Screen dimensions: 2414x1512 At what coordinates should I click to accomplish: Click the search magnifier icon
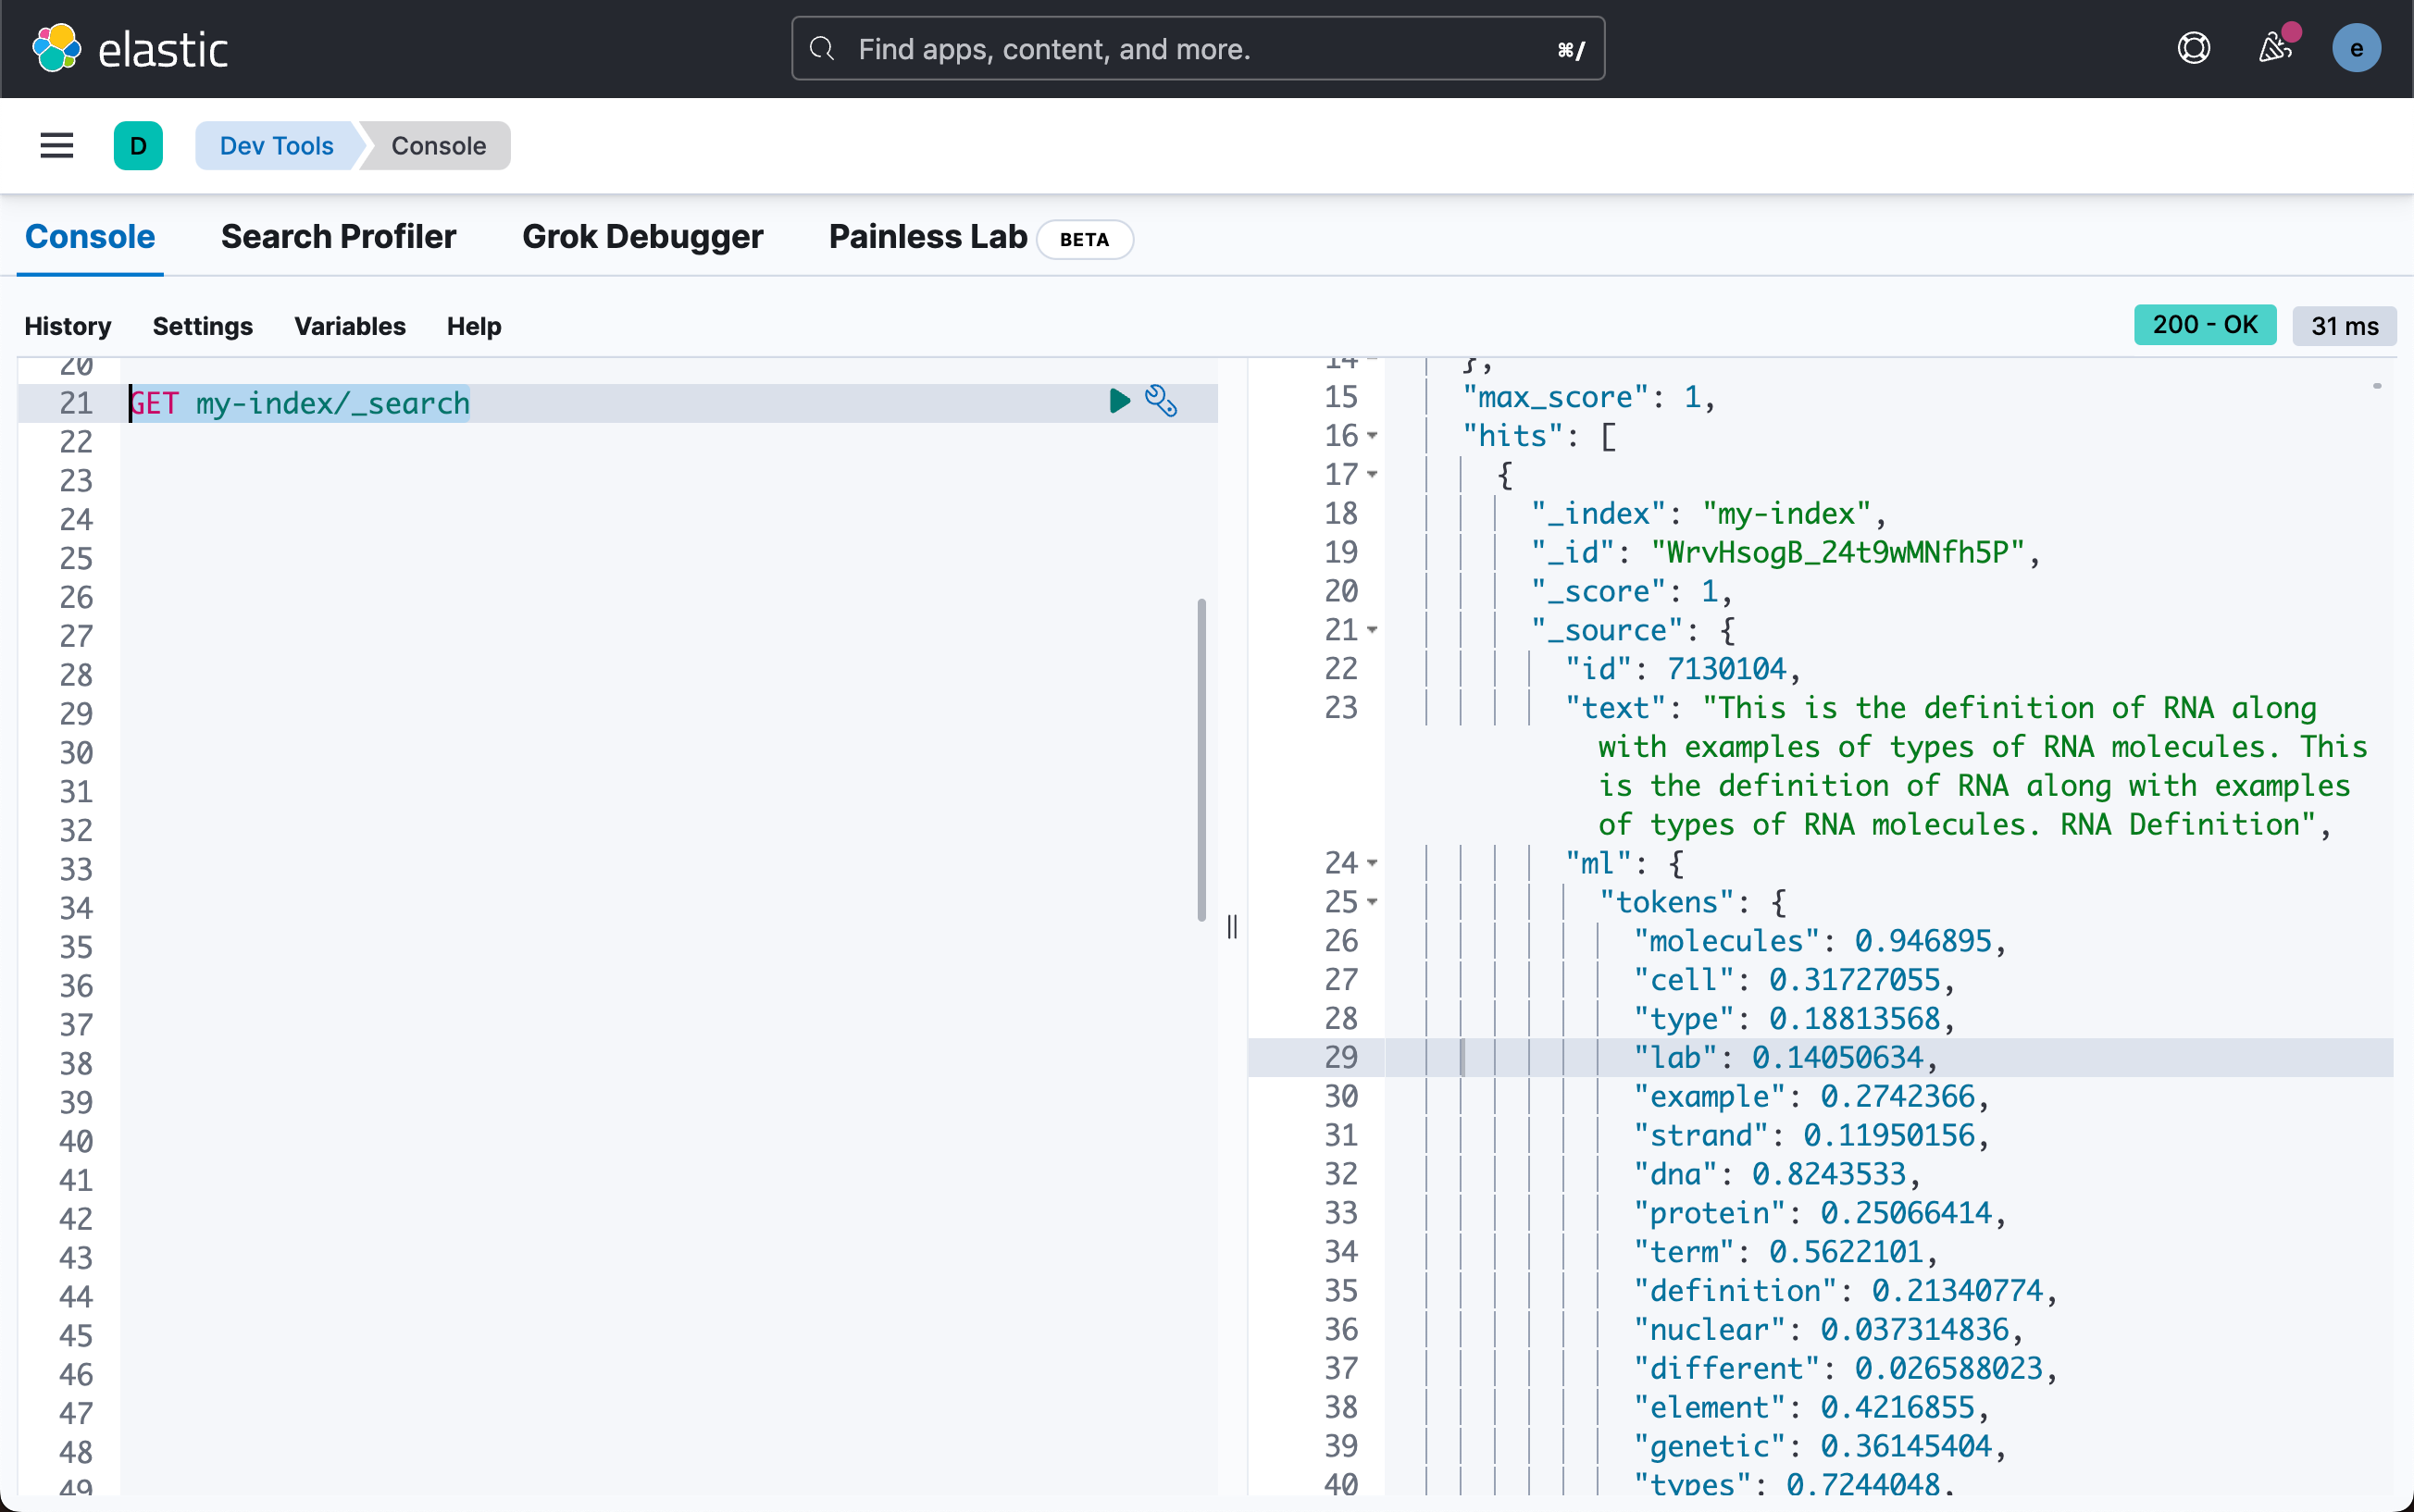point(822,48)
